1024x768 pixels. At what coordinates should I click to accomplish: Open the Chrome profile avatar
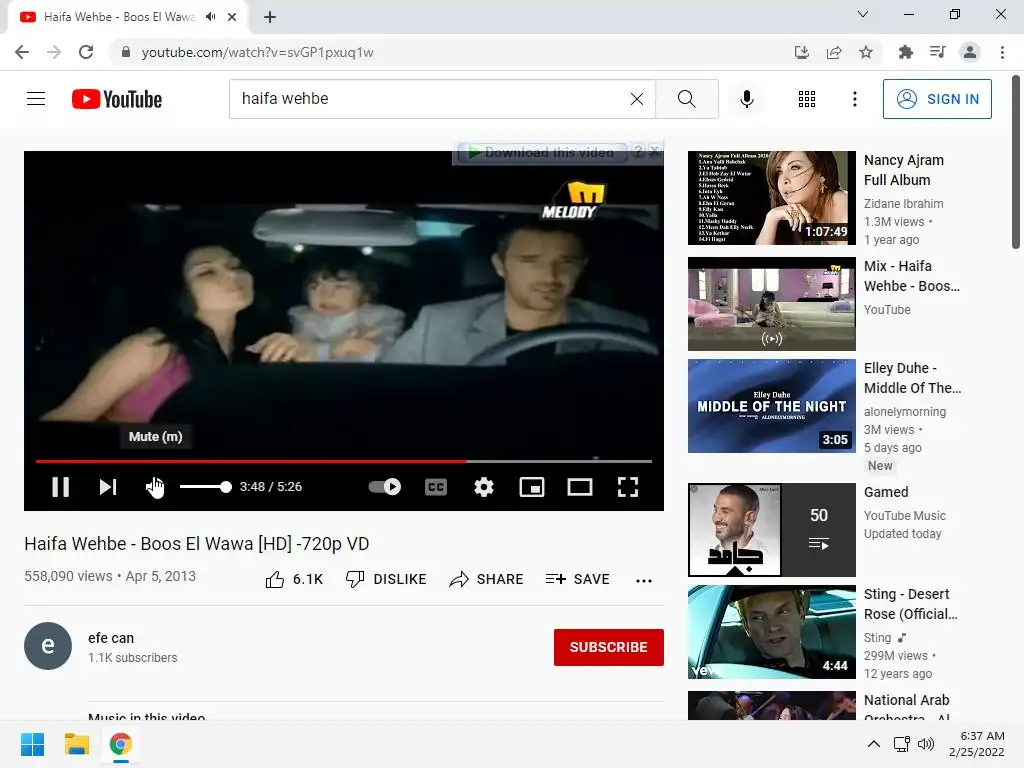pyautogui.click(x=970, y=52)
